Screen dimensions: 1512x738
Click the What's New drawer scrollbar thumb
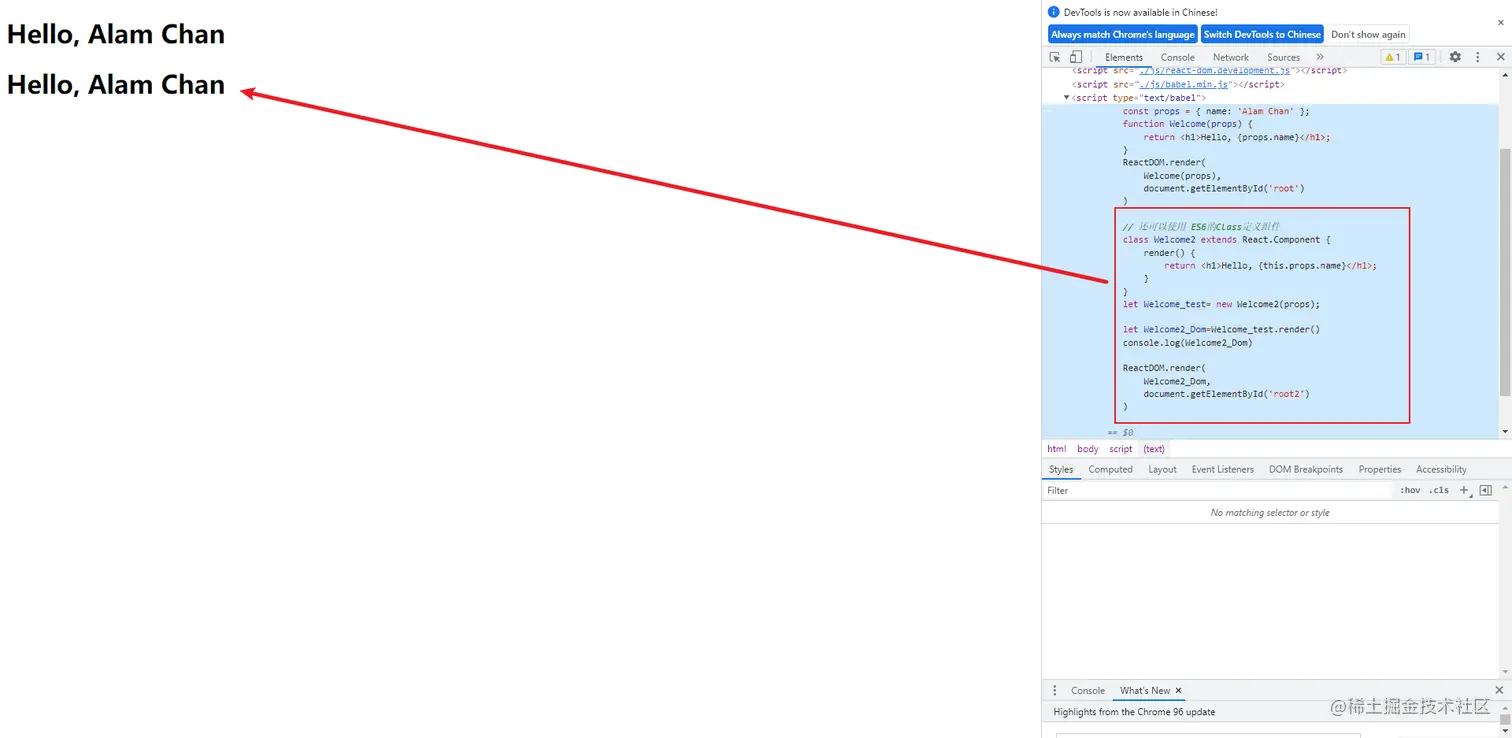coord(1506,718)
